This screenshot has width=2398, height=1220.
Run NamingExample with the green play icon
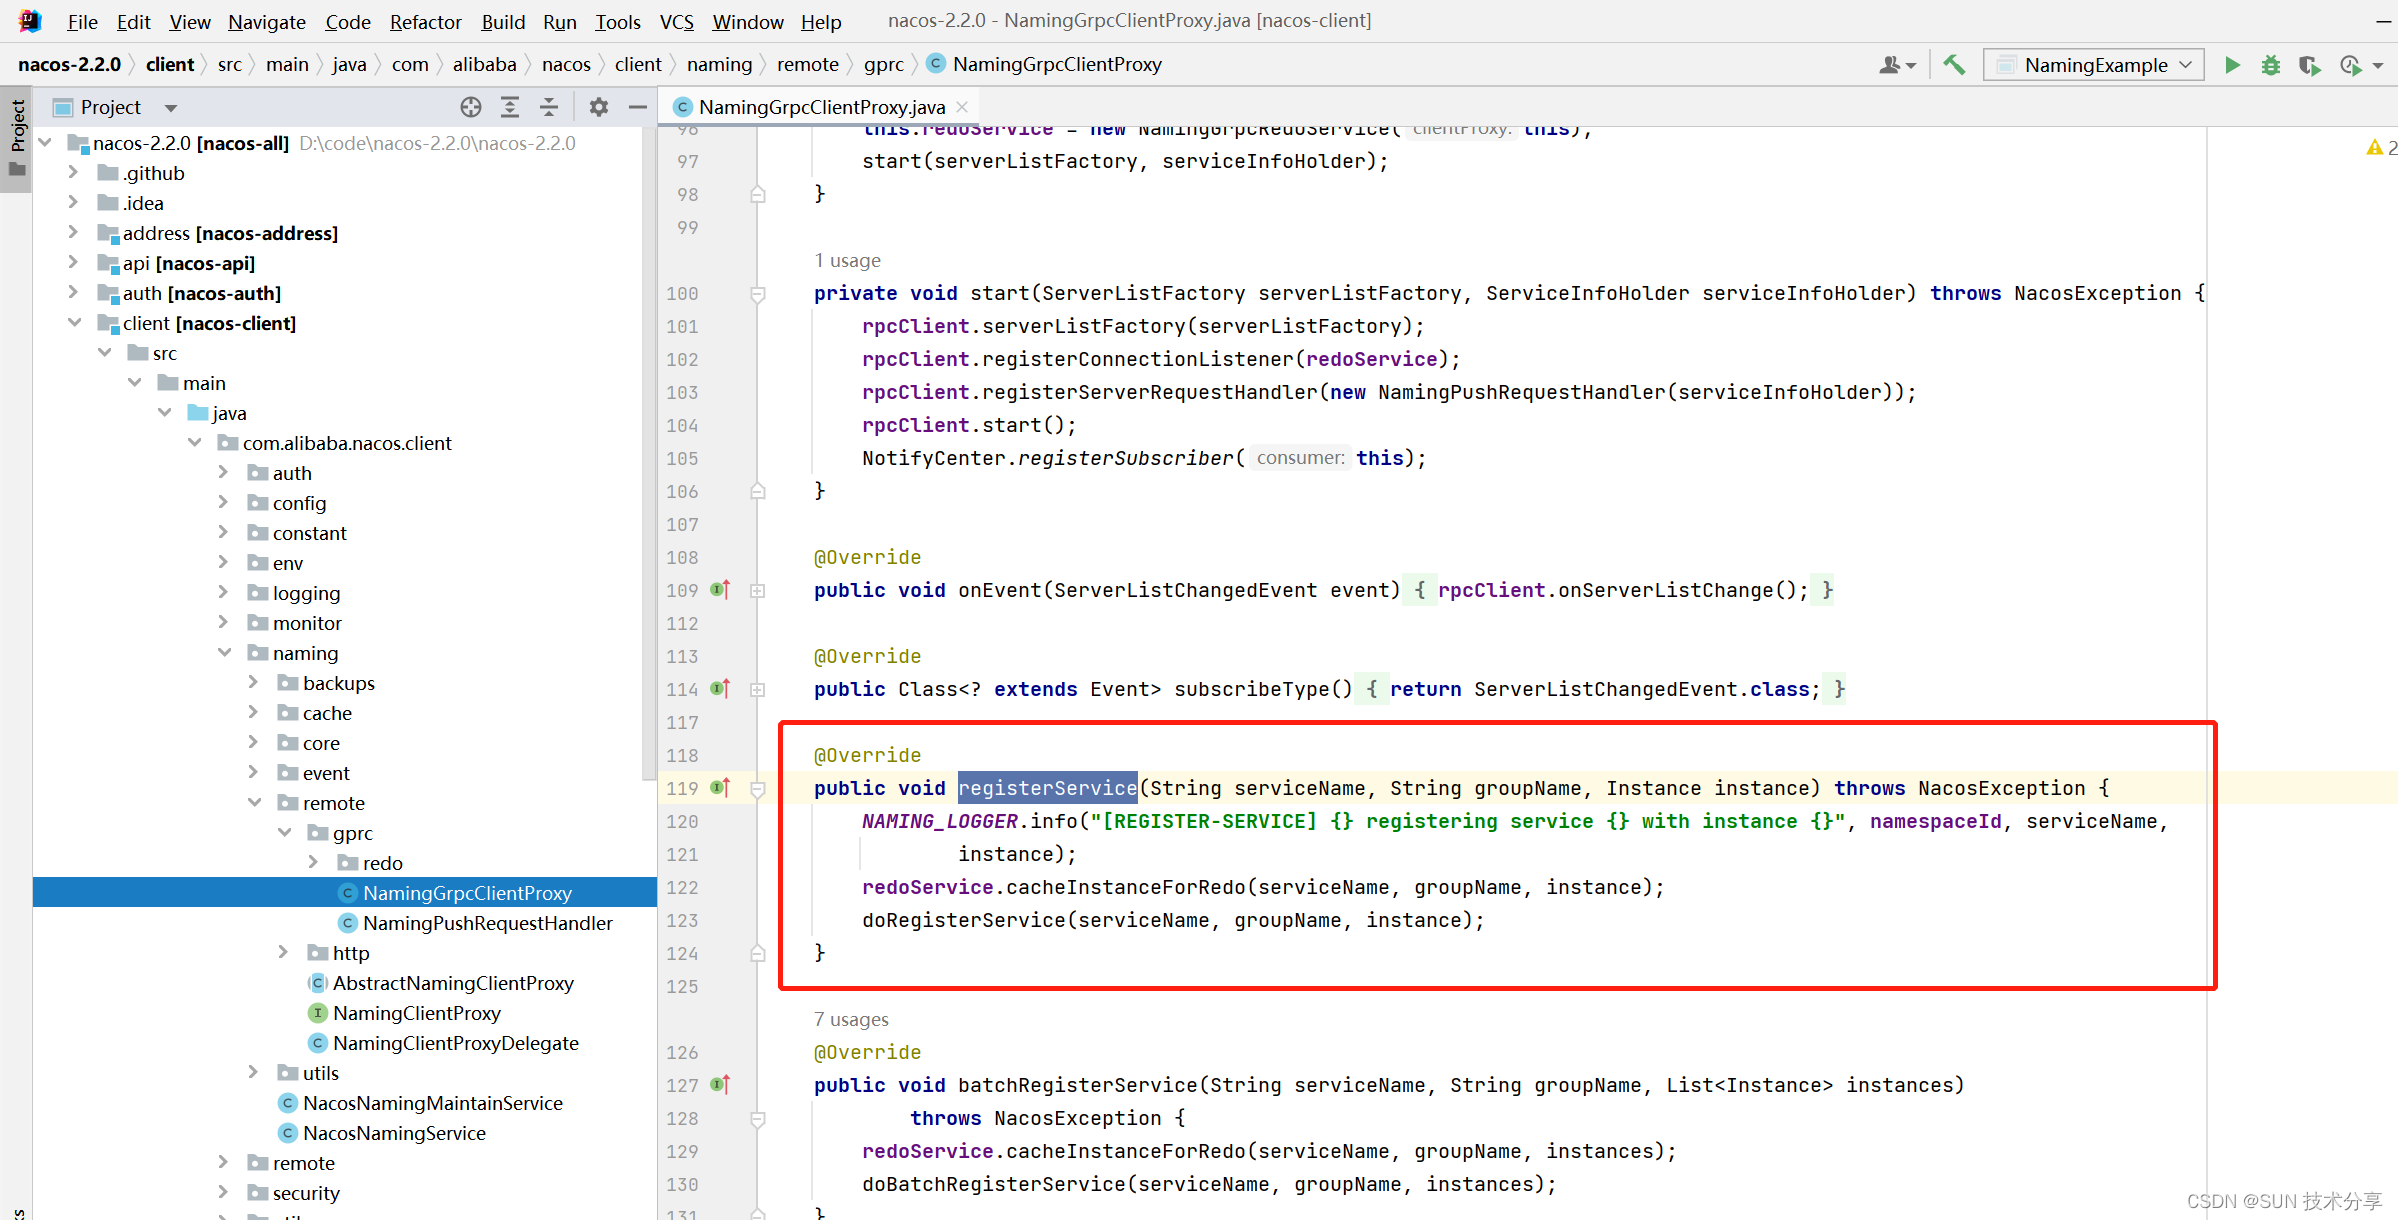pyautogui.click(x=2232, y=65)
